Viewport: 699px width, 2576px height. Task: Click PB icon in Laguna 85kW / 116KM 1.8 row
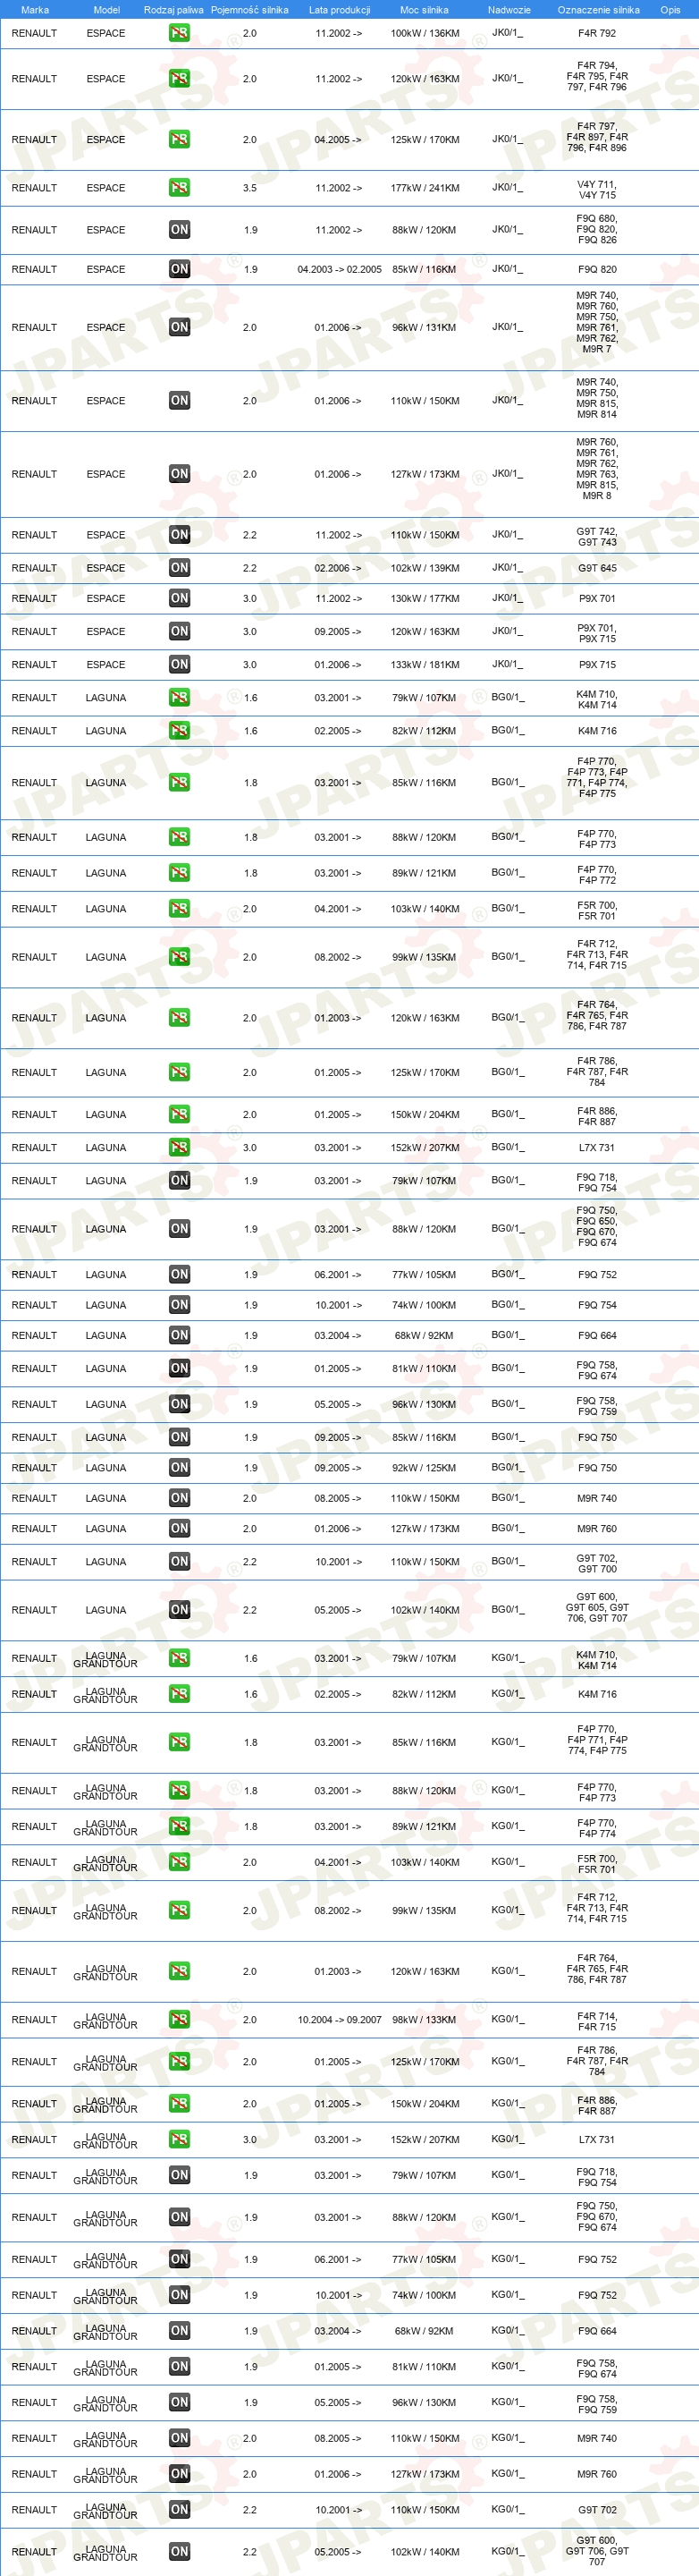pyautogui.click(x=179, y=783)
